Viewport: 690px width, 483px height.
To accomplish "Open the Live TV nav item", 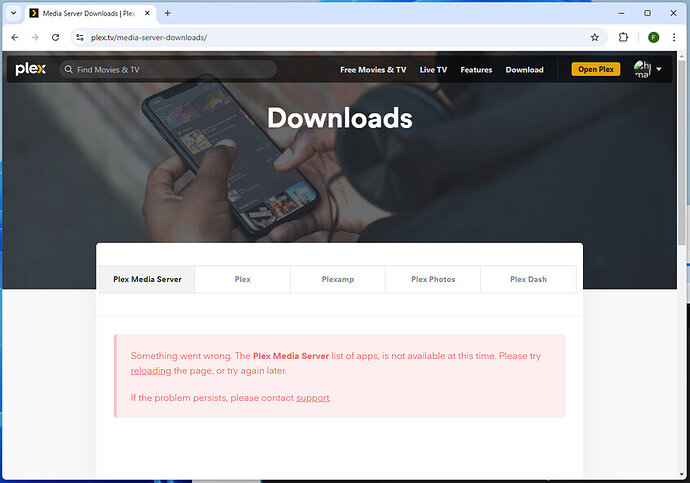I will pos(433,70).
